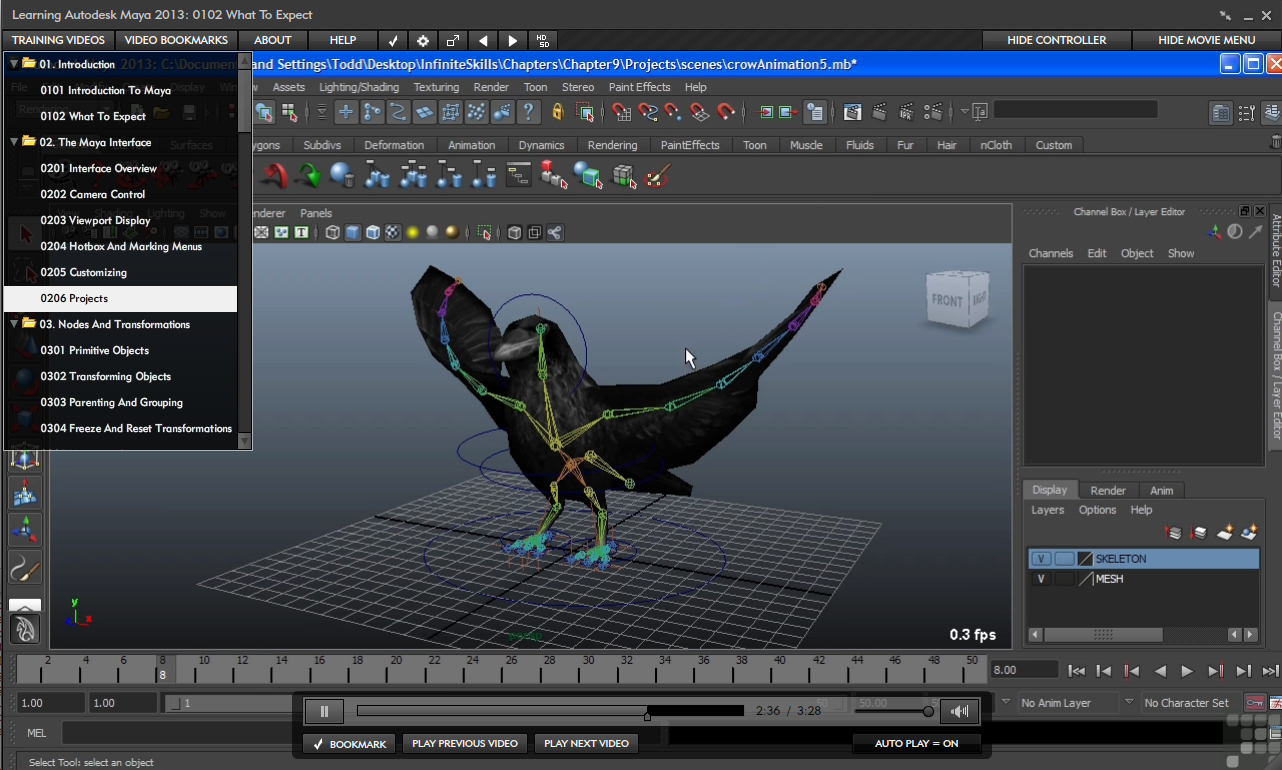Image resolution: width=1282 pixels, height=770 pixels.
Task: Collapse the 03. Nodes And Transformations folder
Action: [x=14, y=324]
